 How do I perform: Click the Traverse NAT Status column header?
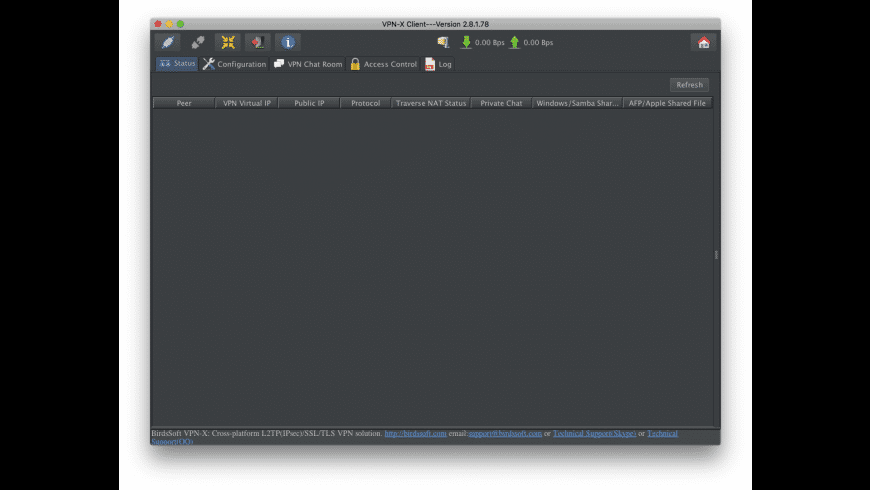[431, 103]
